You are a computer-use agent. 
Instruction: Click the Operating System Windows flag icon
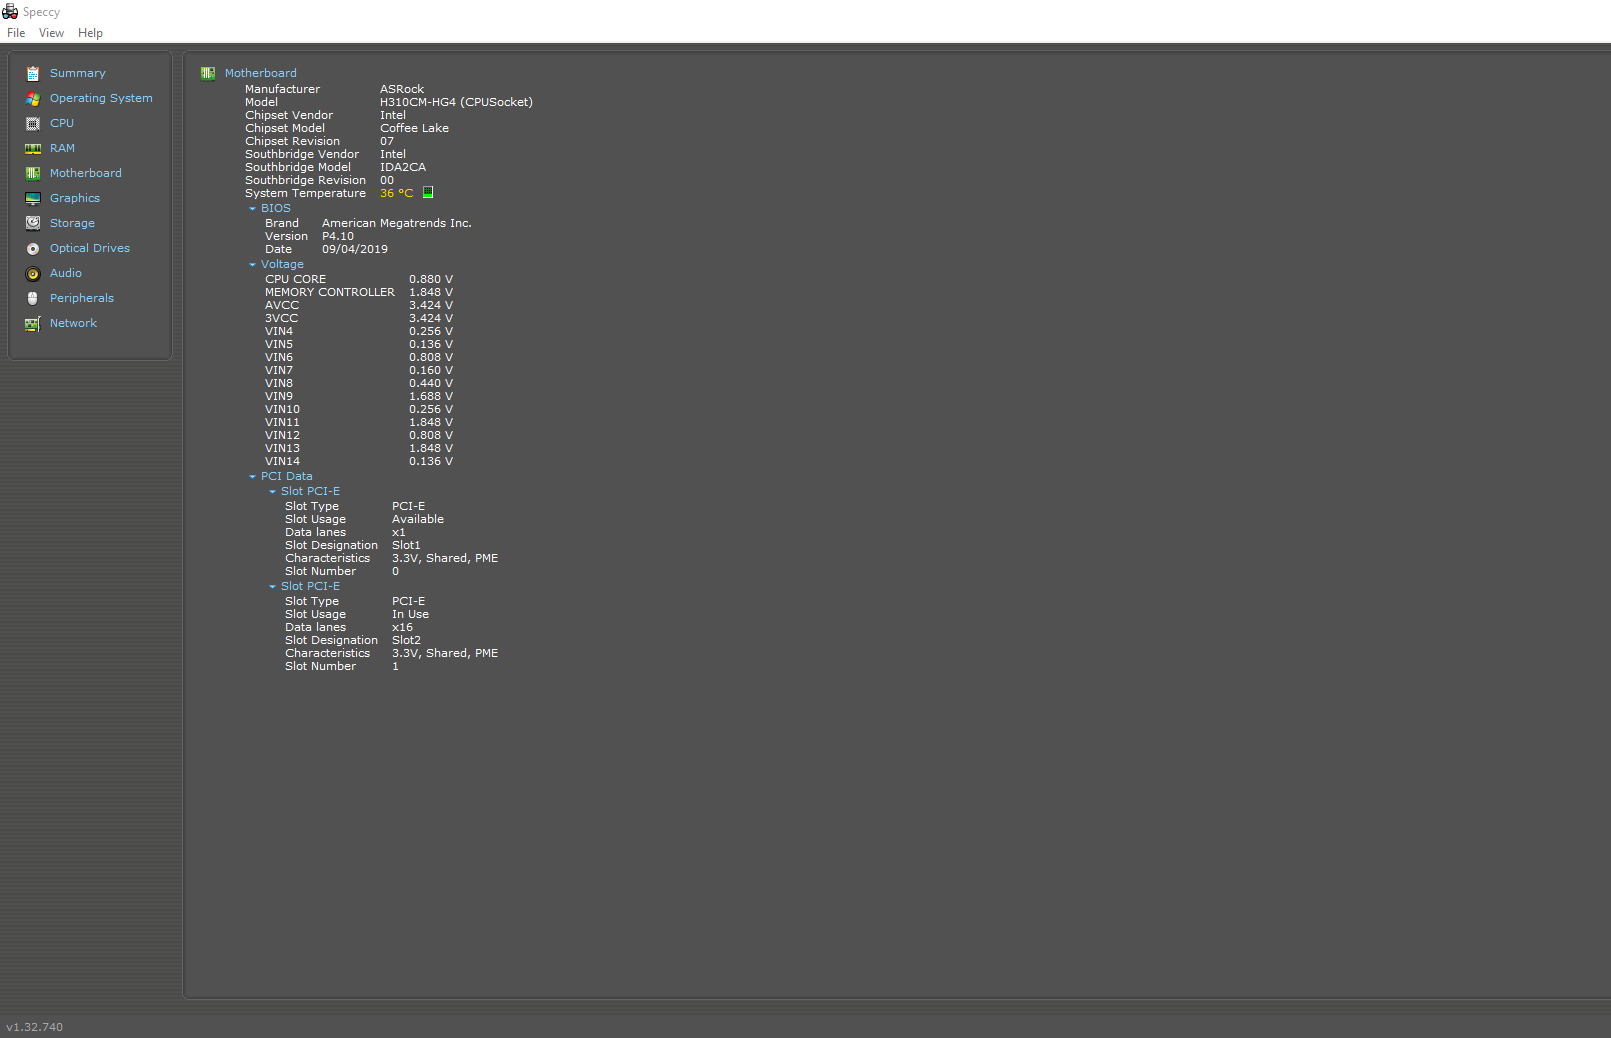coord(33,98)
